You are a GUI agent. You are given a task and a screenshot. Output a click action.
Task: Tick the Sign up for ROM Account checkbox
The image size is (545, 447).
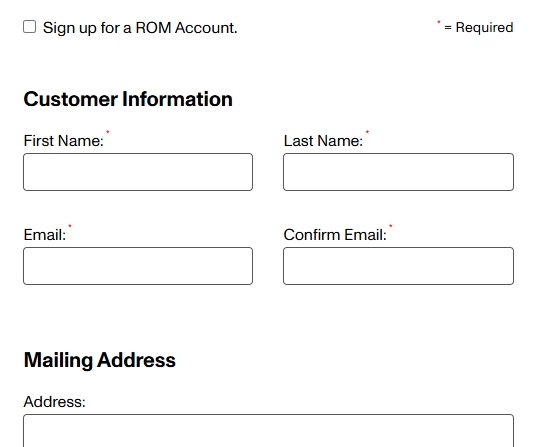(x=30, y=27)
